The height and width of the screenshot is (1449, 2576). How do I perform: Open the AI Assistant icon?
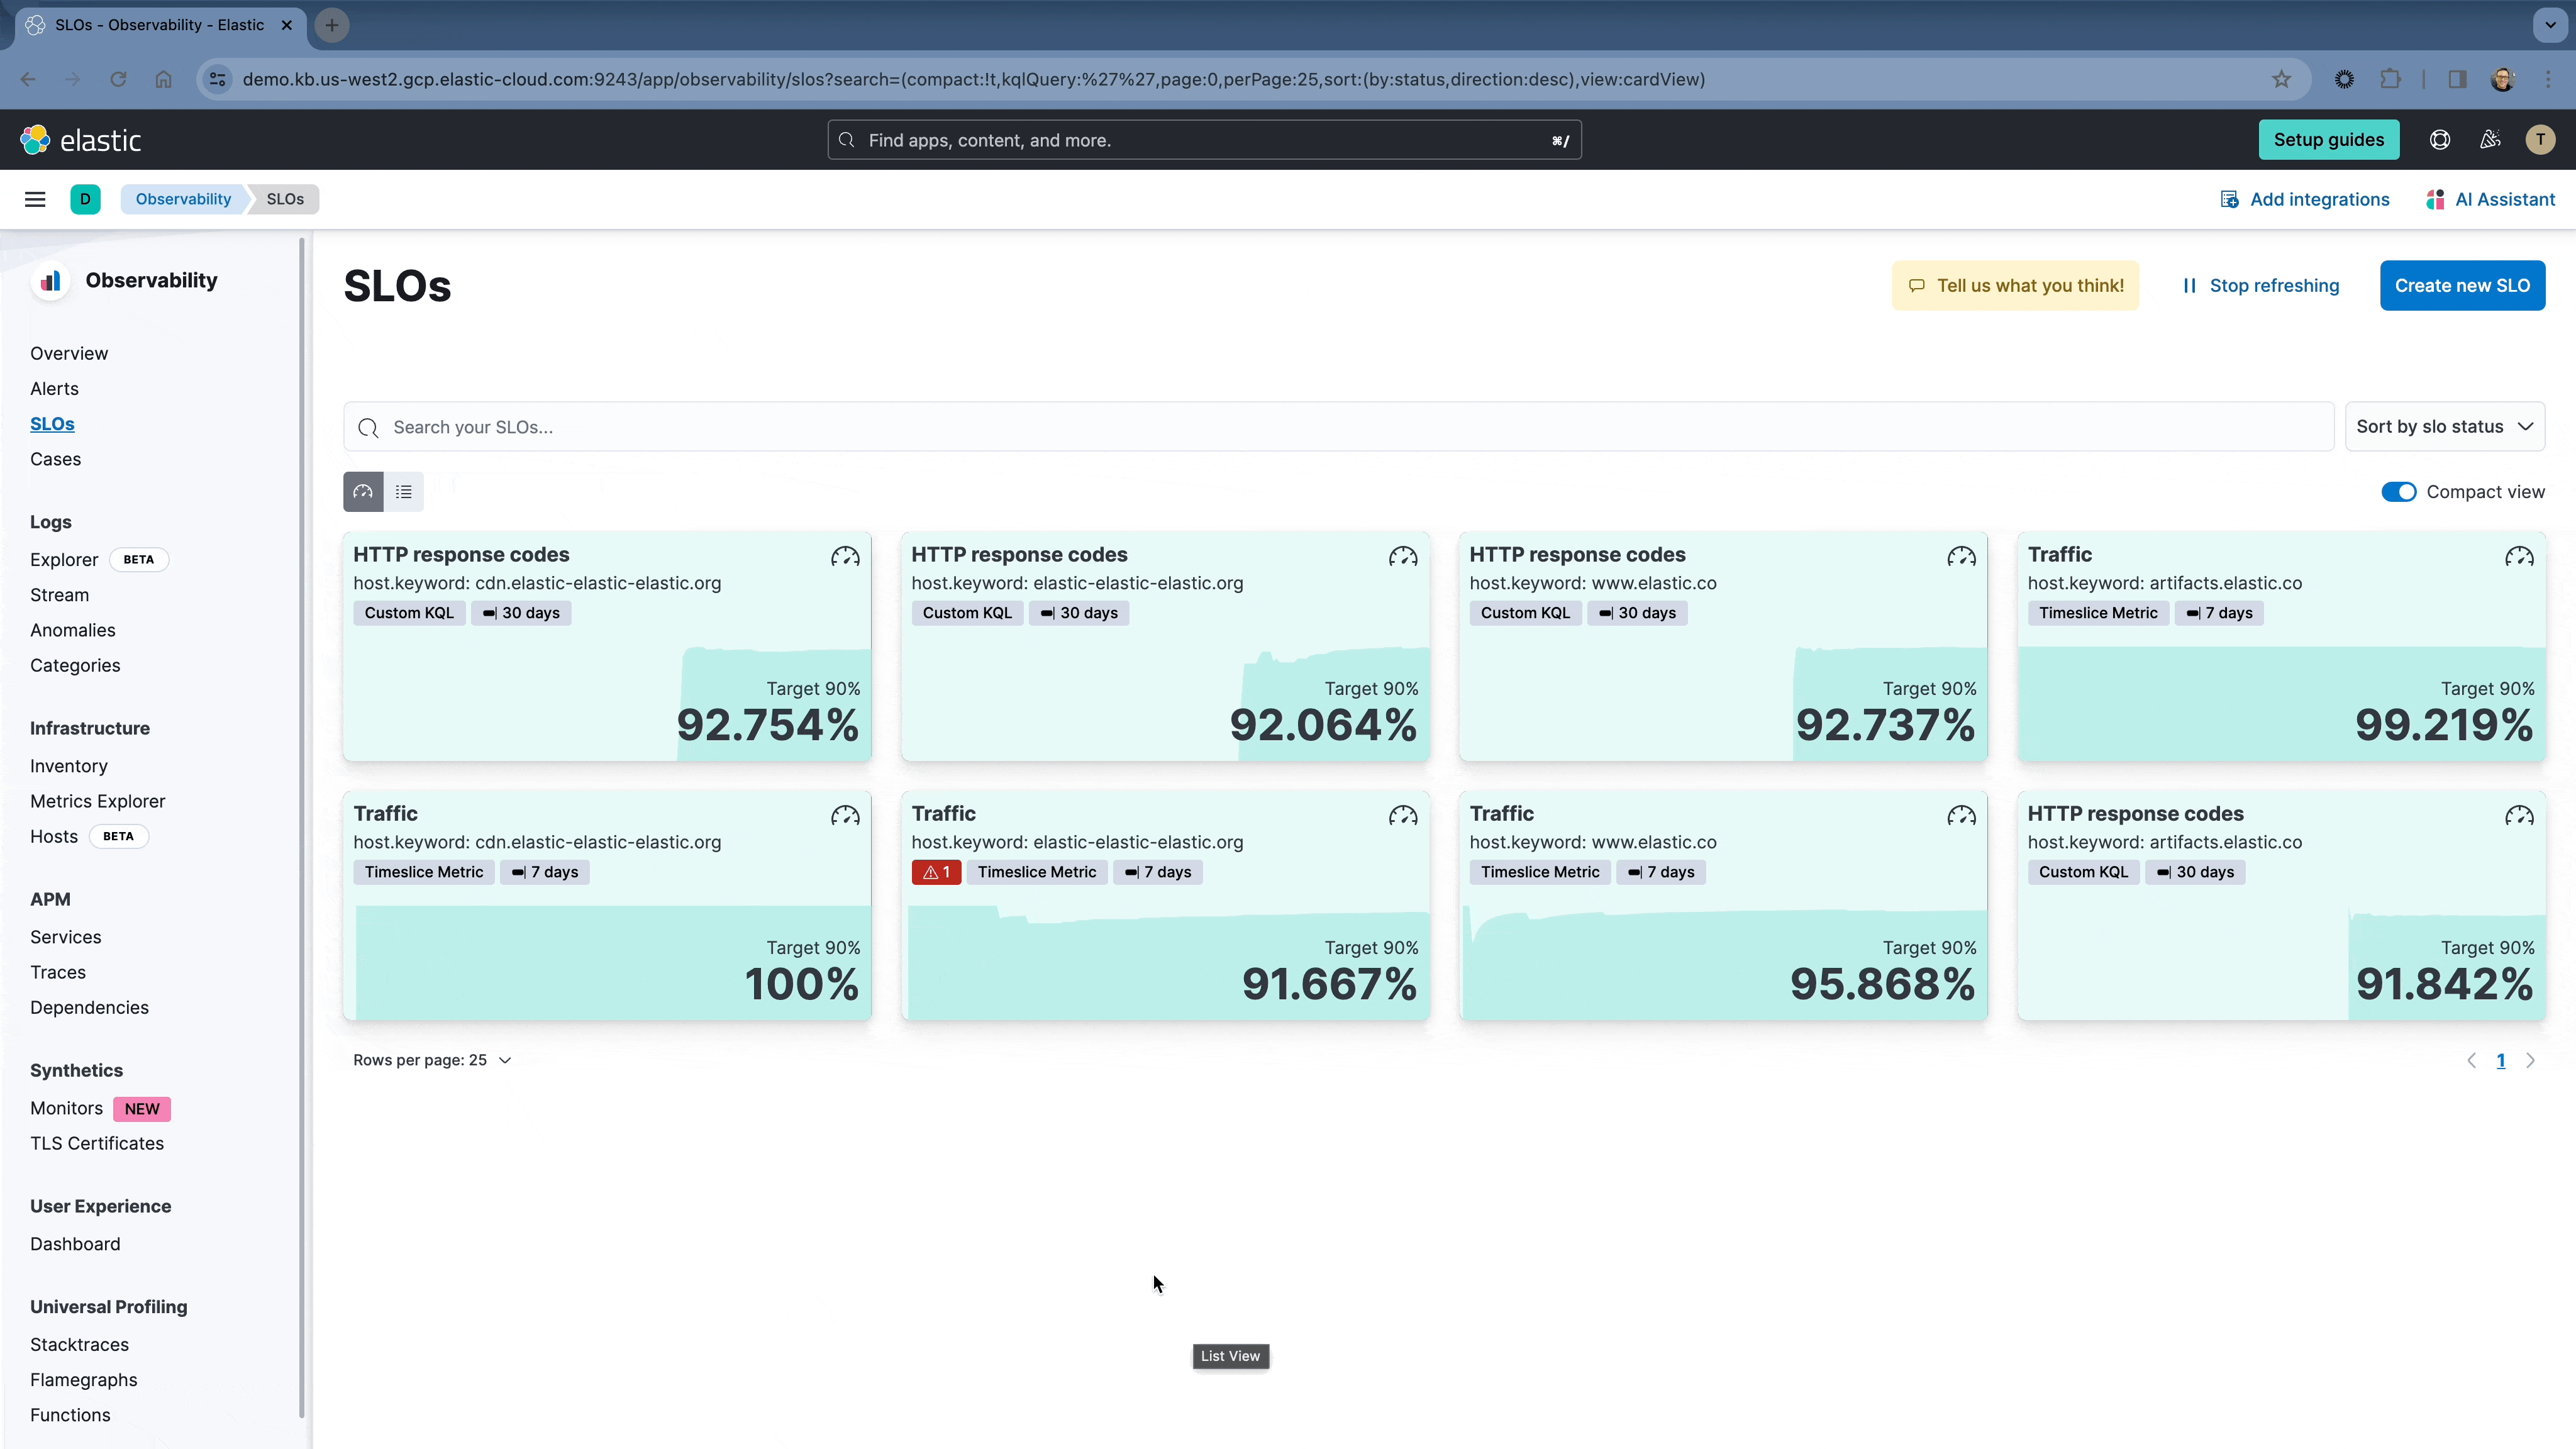click(2435, 199)
